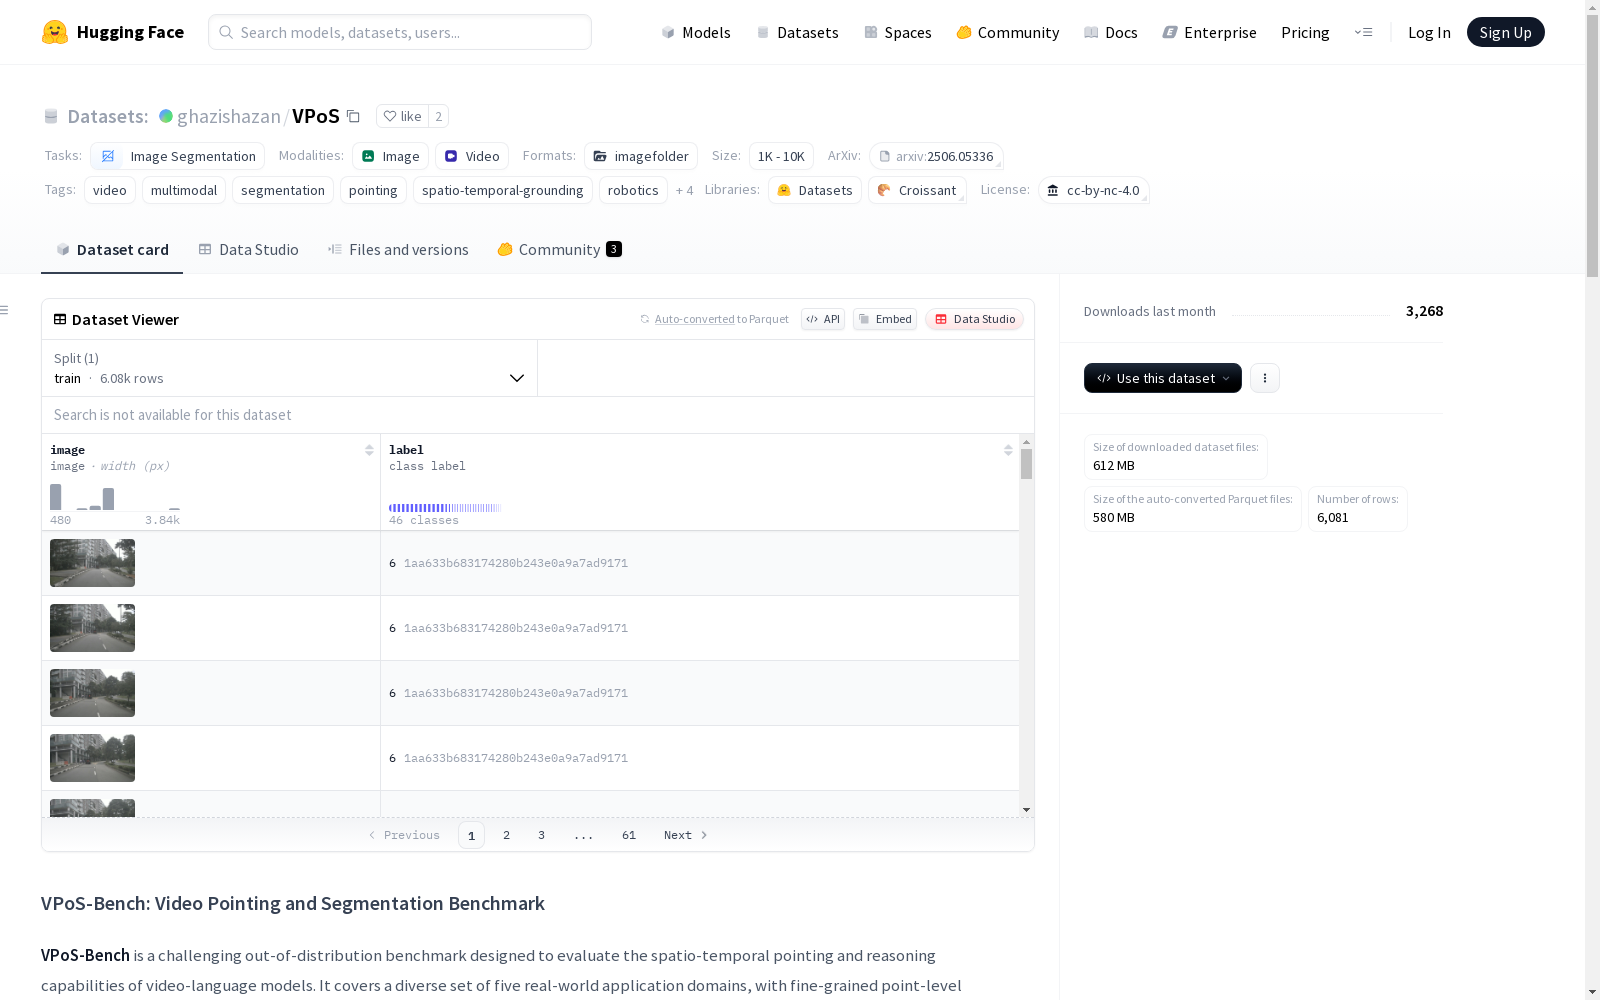The height and width of the screenshot is (1000, 1600).
Task: Go to page 3 of dataset rows
Action: tap(542, 835)
